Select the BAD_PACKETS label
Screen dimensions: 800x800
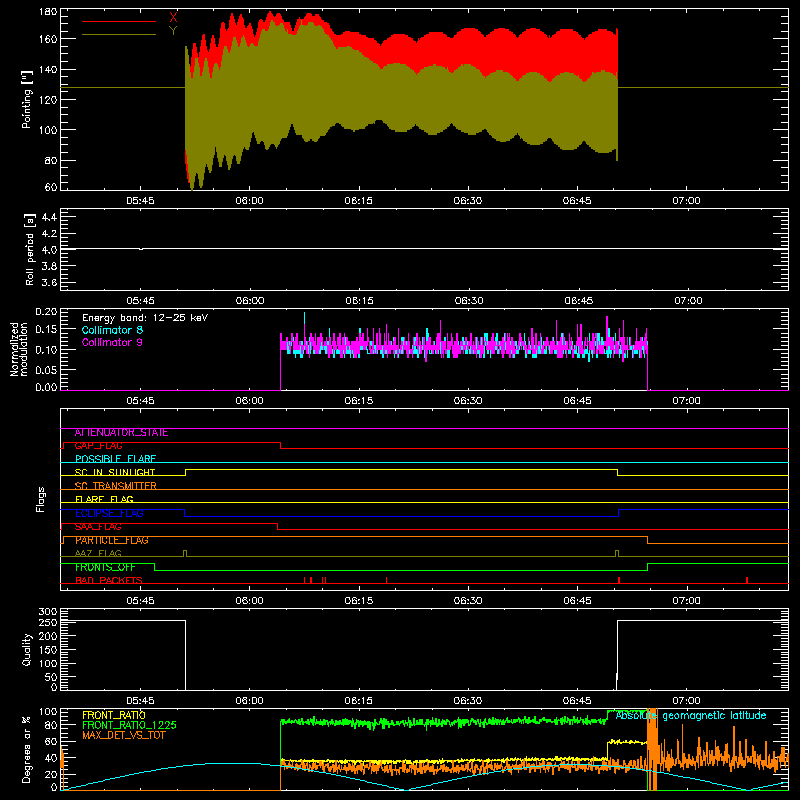[109, 581]
